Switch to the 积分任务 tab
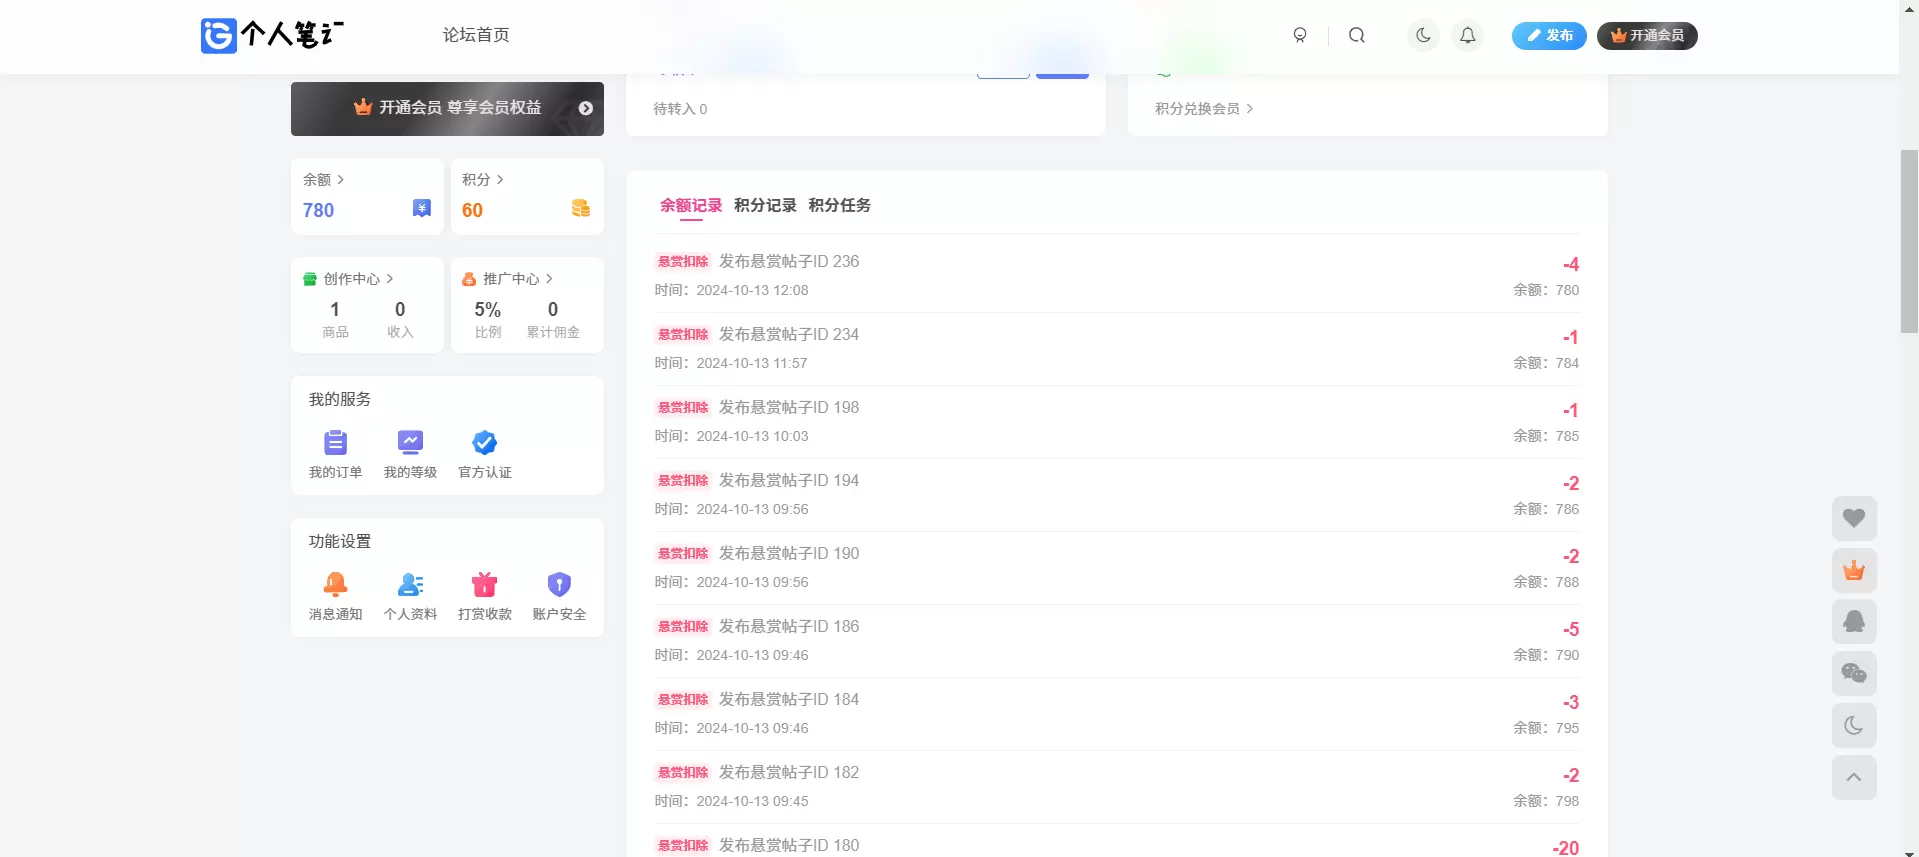 840,205
